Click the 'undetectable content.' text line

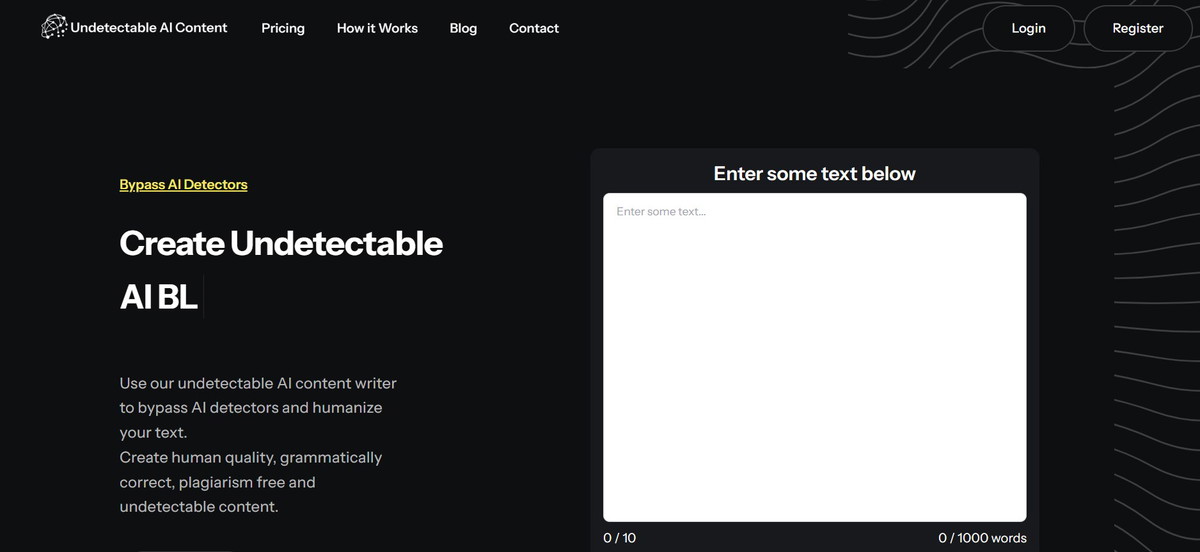pos(198,507)
